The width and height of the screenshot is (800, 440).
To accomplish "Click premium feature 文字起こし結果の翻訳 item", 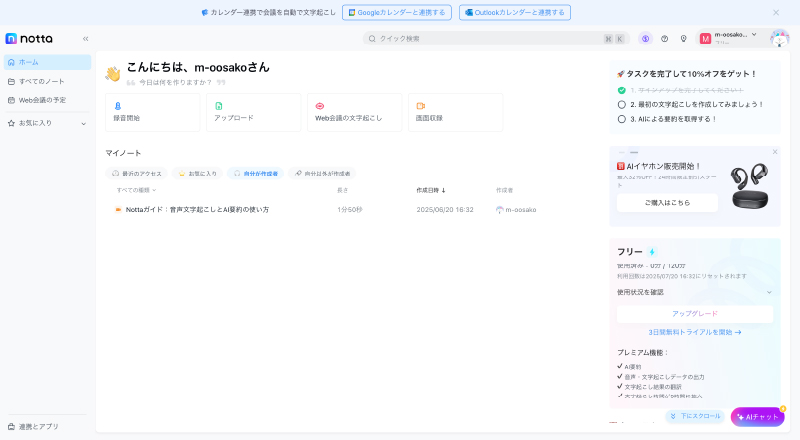I will point(649,386).
